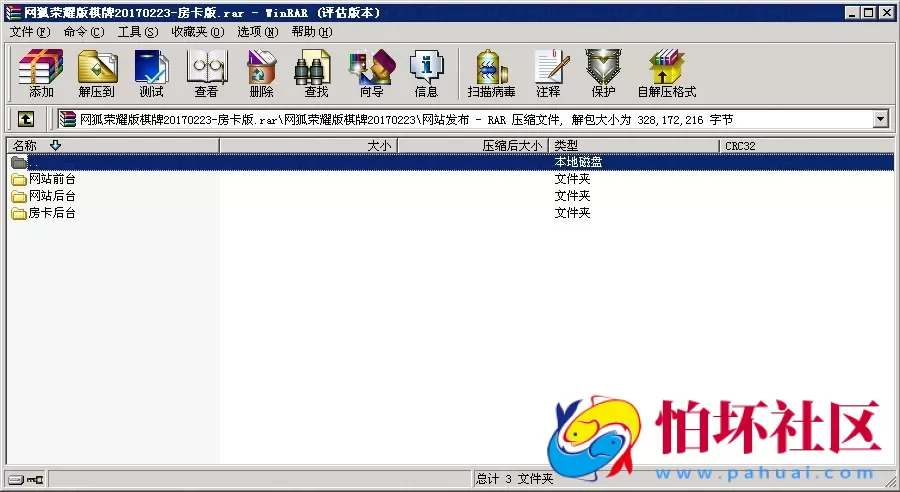Launch the 向导 (Wizard) tool

click(372, 73)
